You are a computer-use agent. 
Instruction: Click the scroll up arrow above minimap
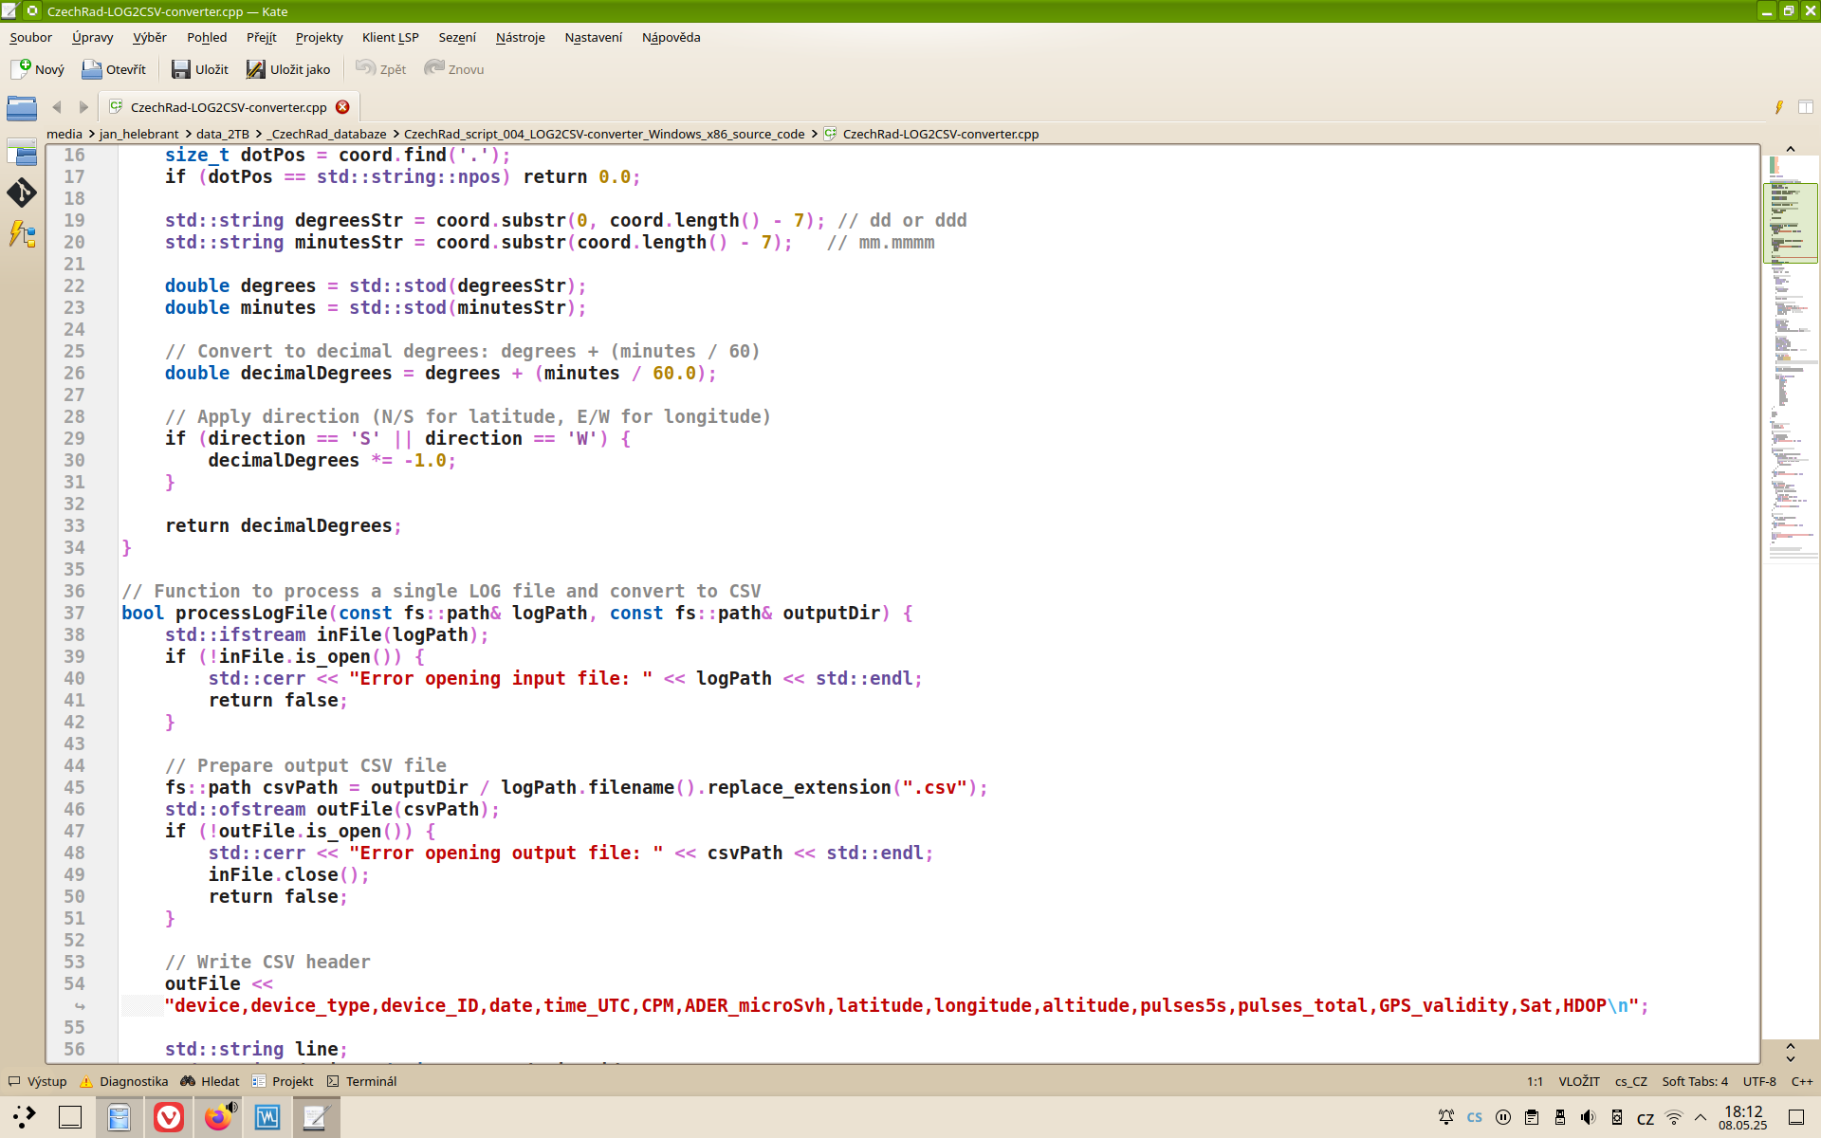(x=1790, y=149)
